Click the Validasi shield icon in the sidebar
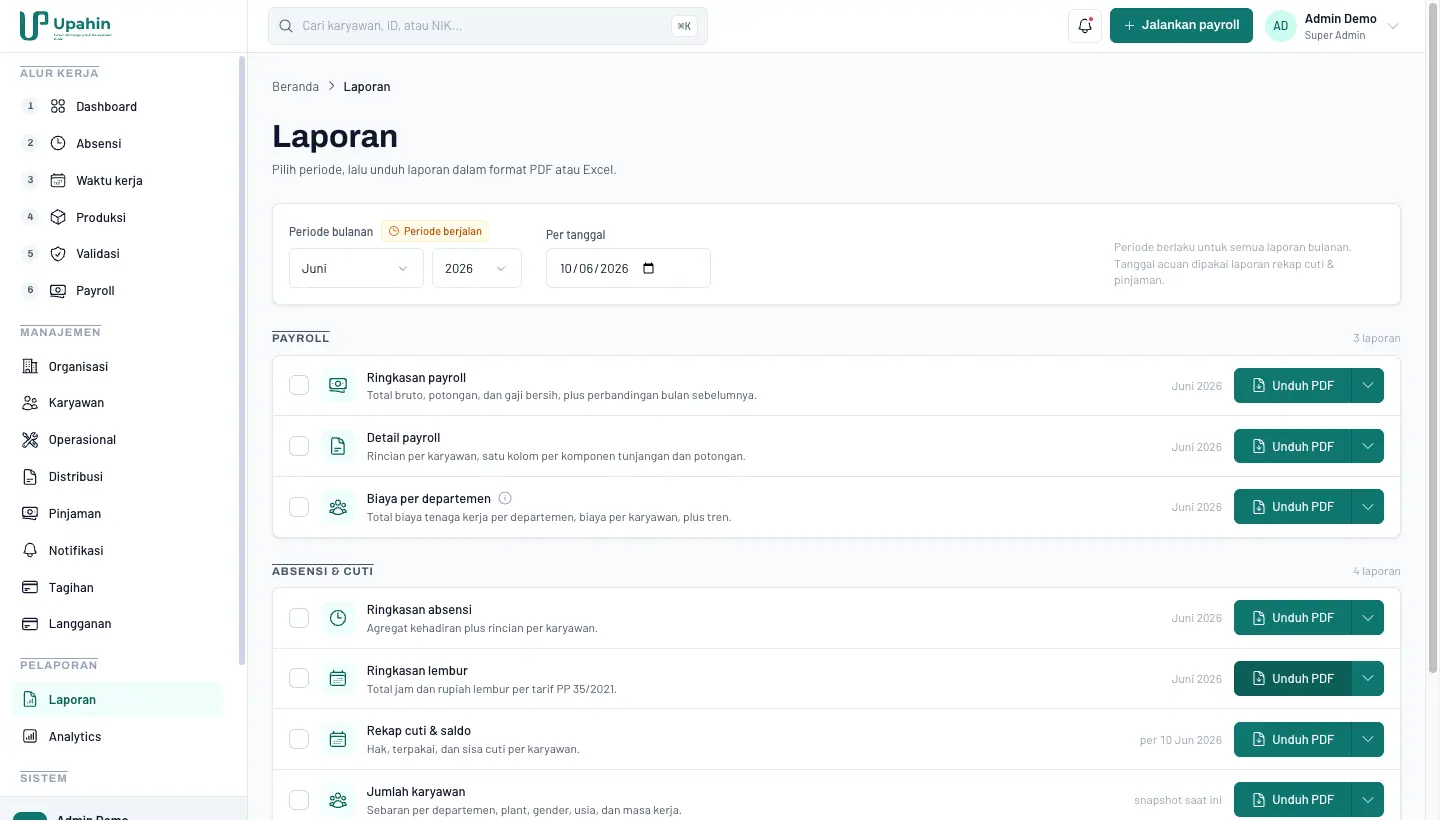Viewport: 1440px width, 820px height. tap(58, 254)
